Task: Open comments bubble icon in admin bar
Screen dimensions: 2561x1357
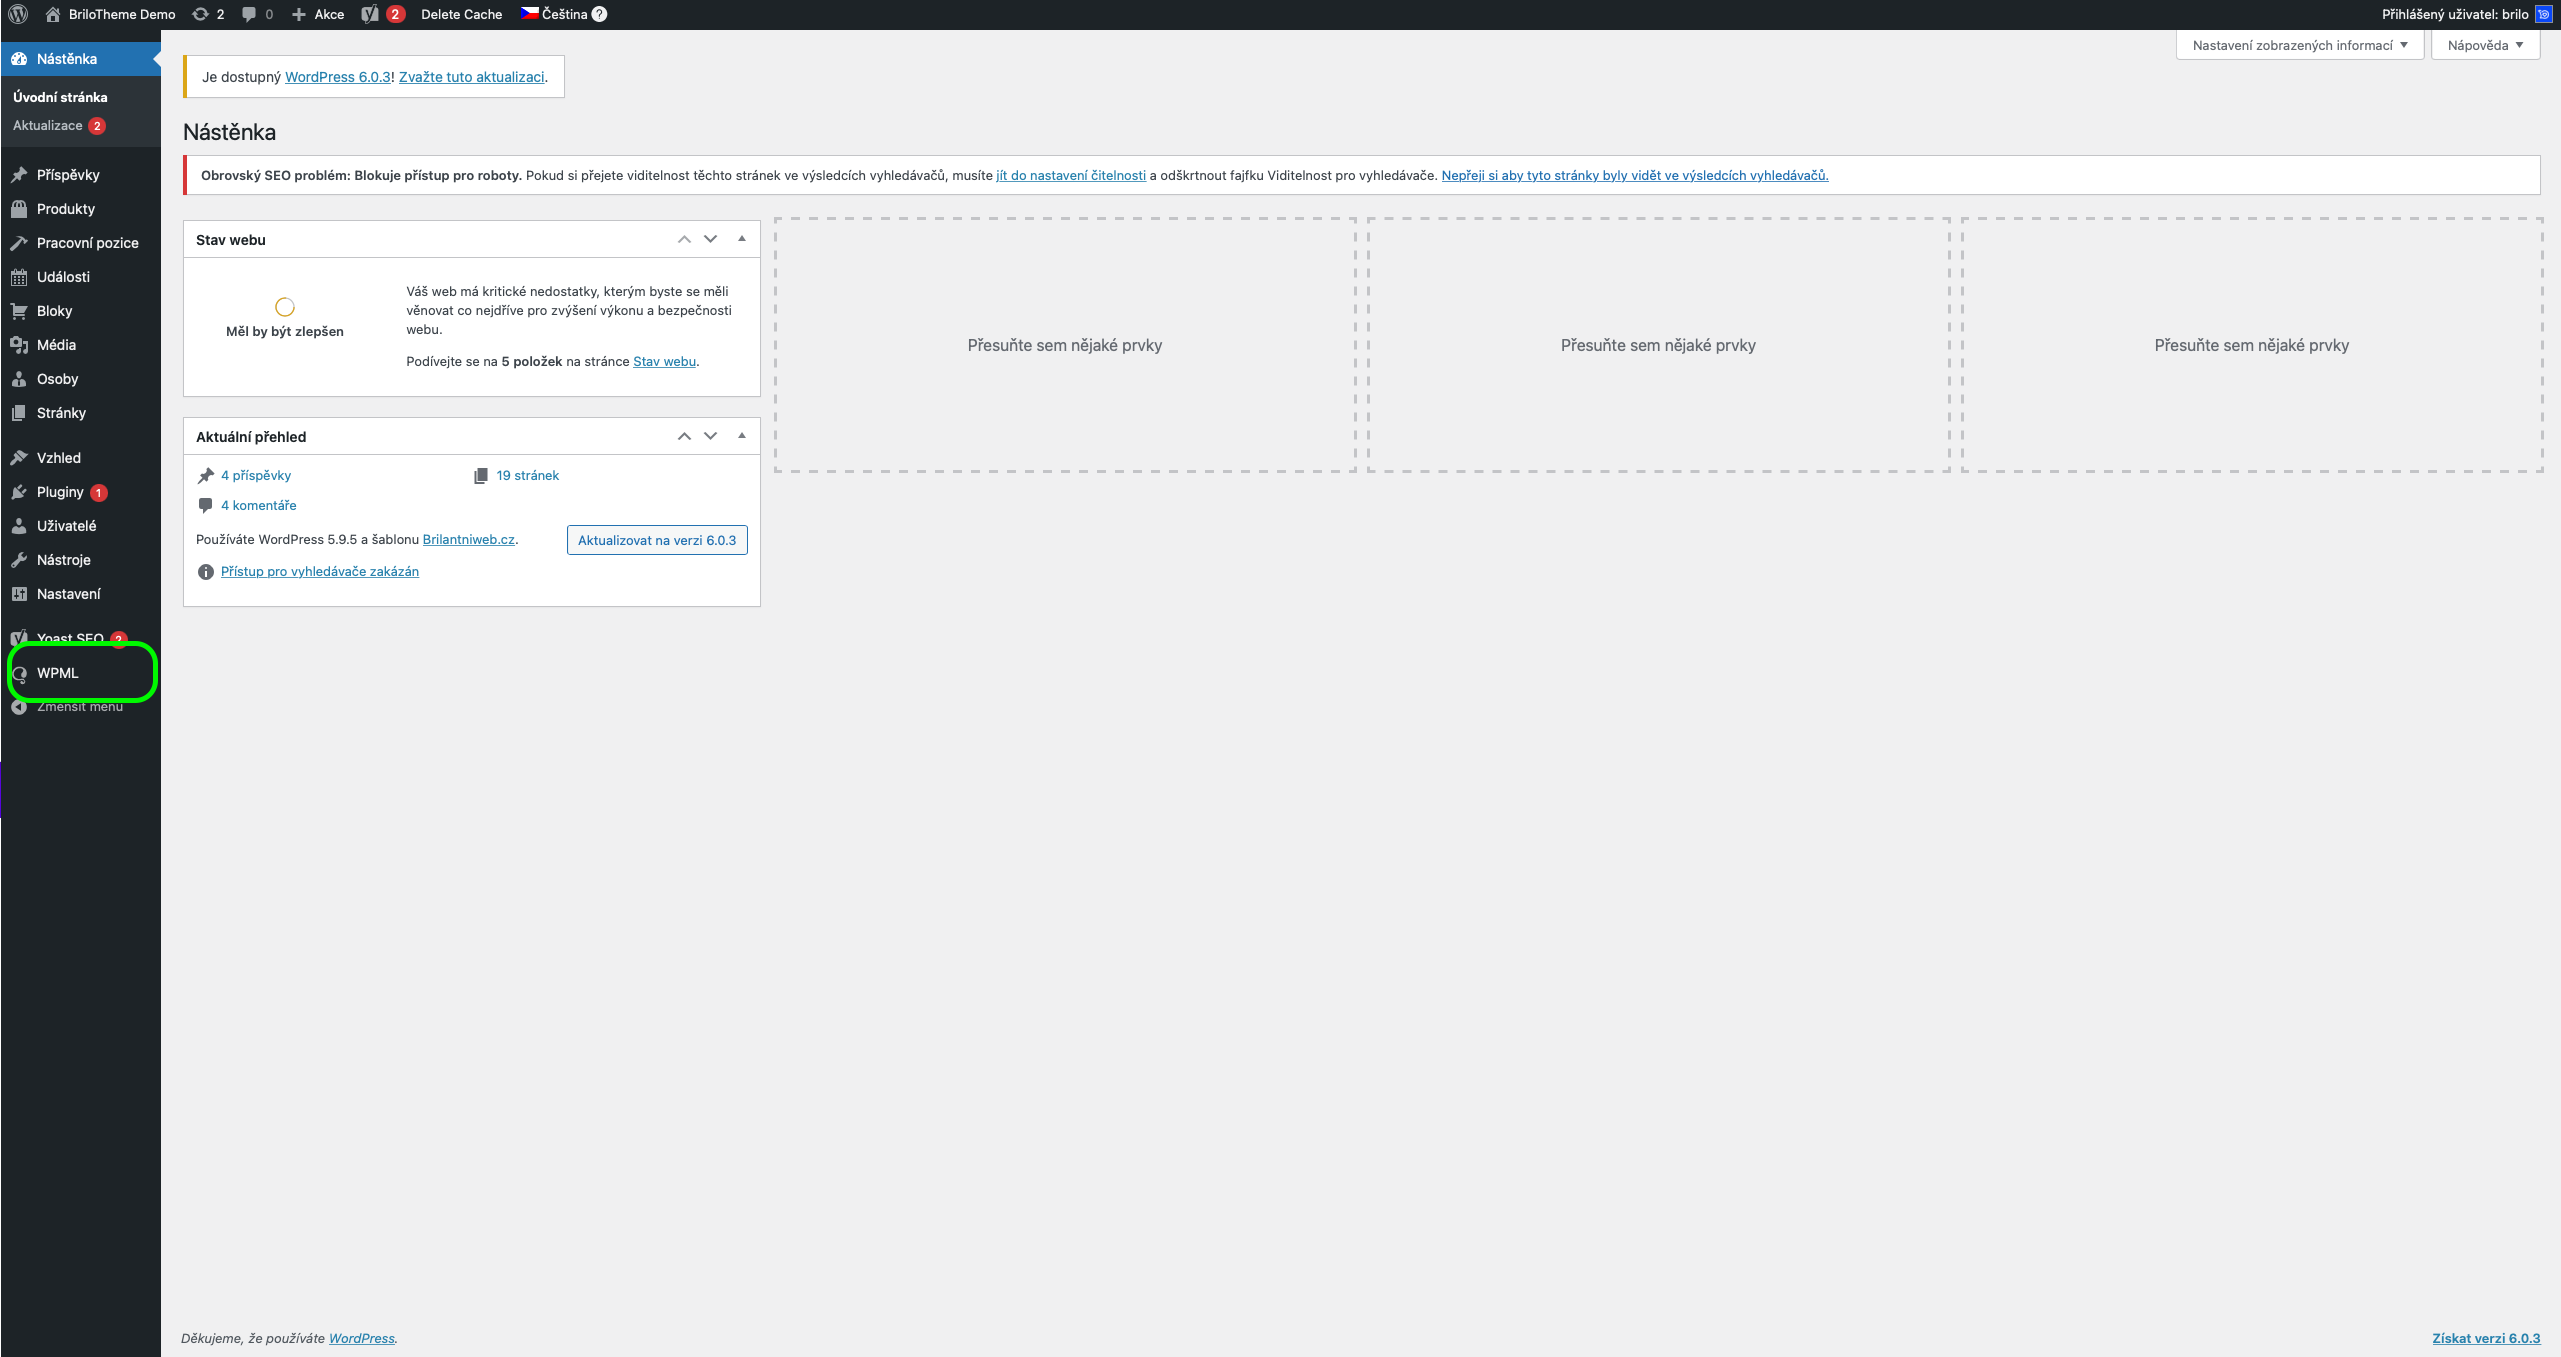Action: tap(249, 14)
